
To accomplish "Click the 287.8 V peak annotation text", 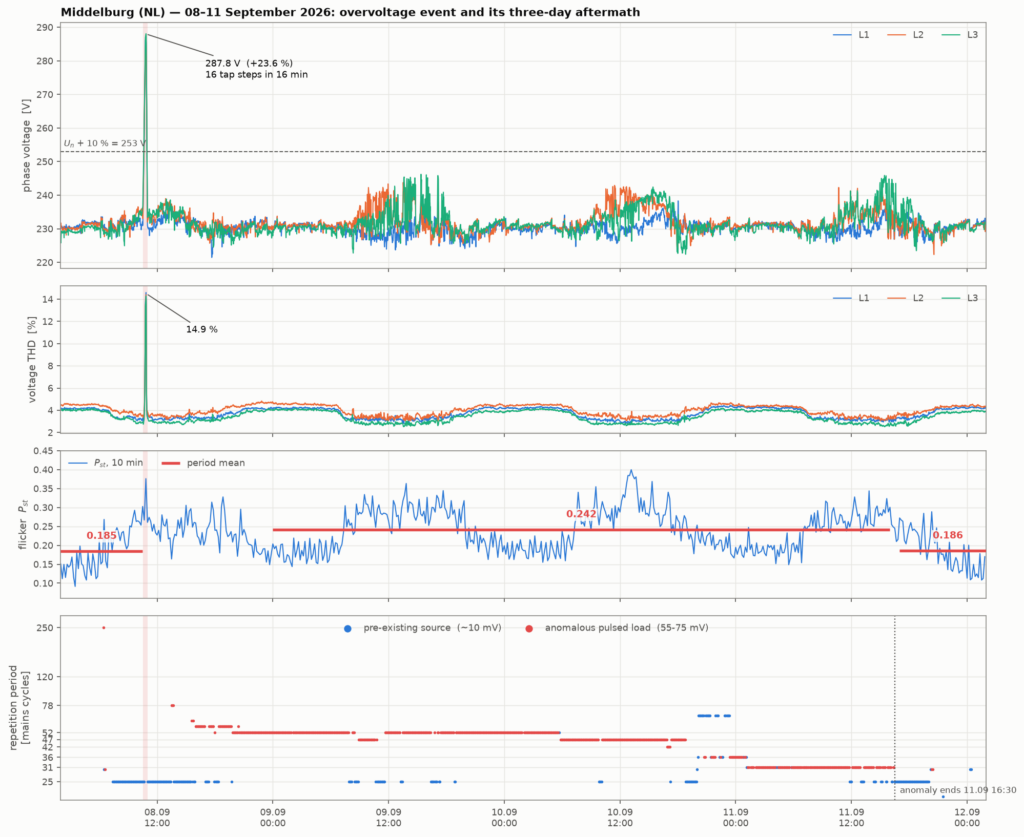I will point(249,63).
